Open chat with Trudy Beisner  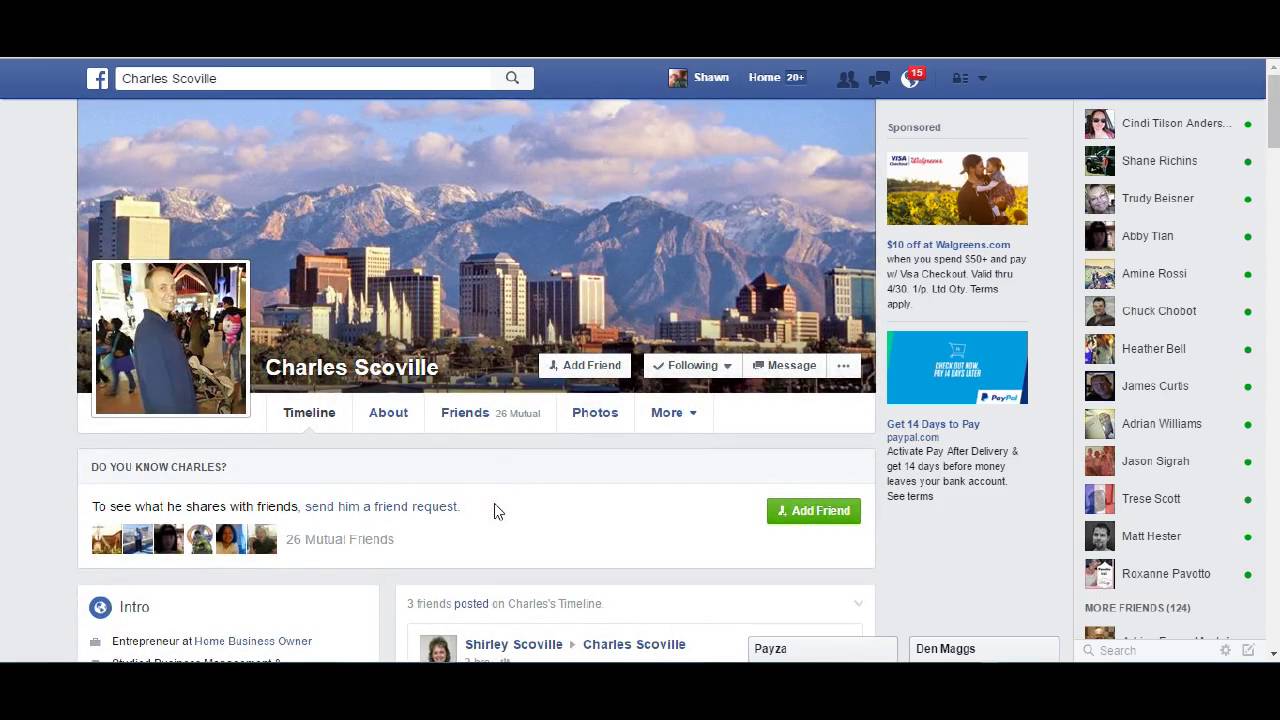1169,199
